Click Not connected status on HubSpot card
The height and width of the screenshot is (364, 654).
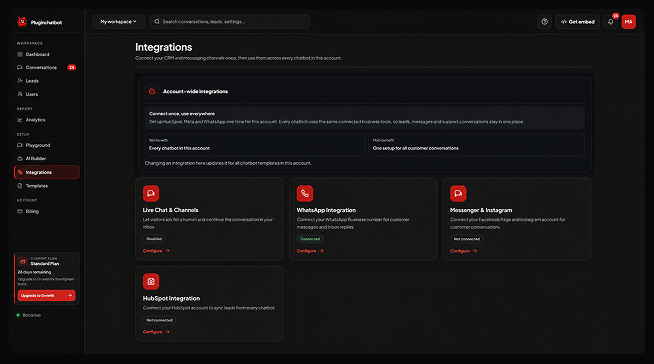tap(159, 320)
